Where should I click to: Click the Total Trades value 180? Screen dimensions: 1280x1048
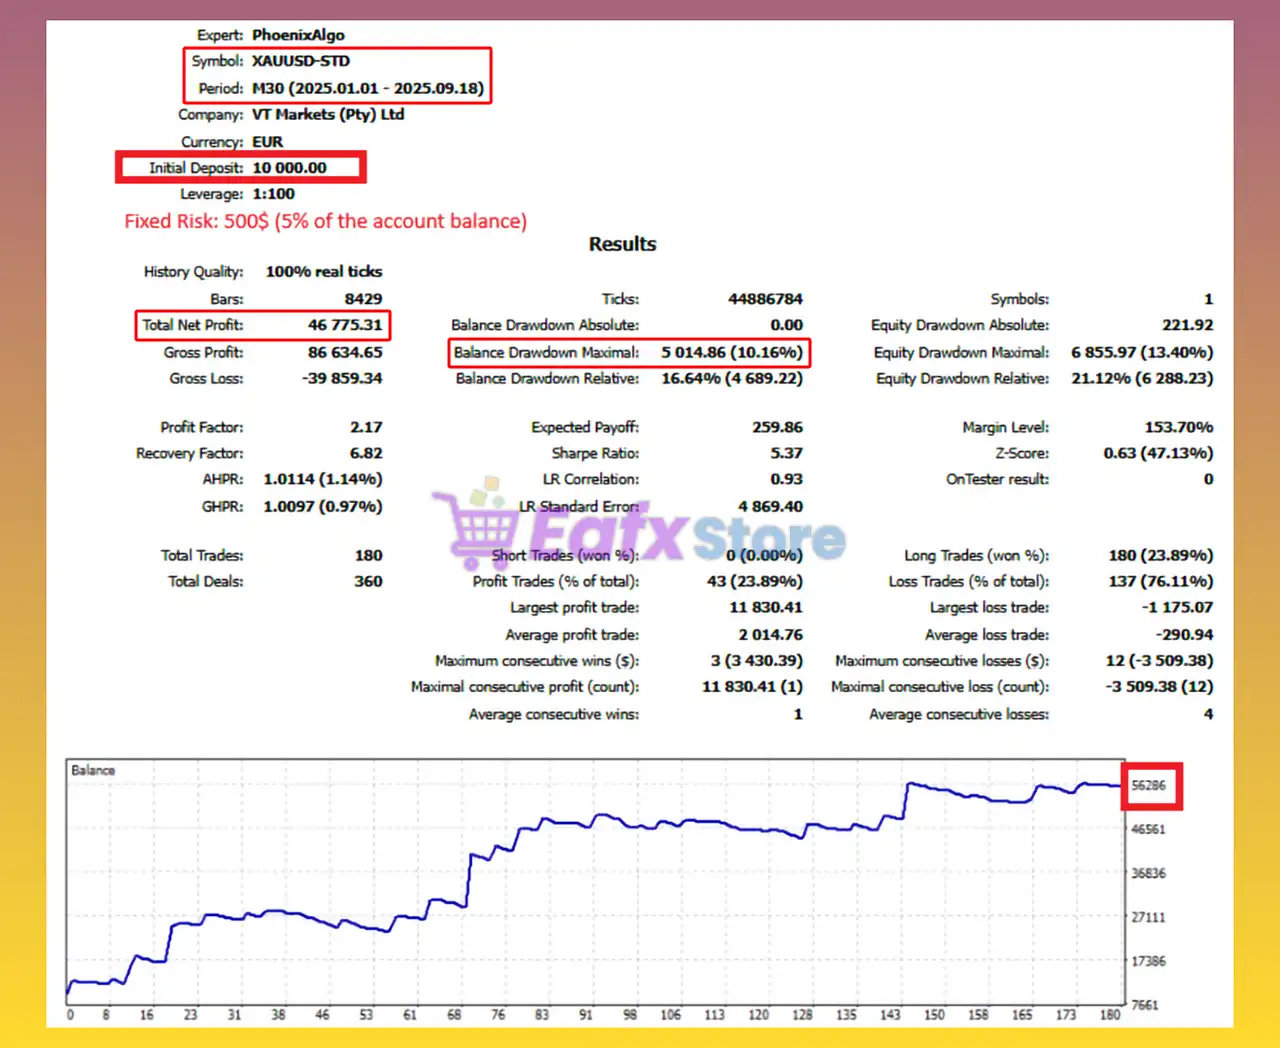pos(368,555)
